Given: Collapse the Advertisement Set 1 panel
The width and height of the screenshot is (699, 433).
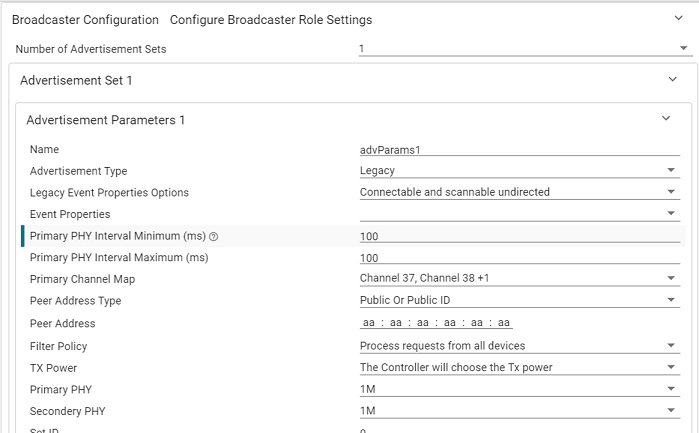Looking at the screenshot, I should 672,80.
